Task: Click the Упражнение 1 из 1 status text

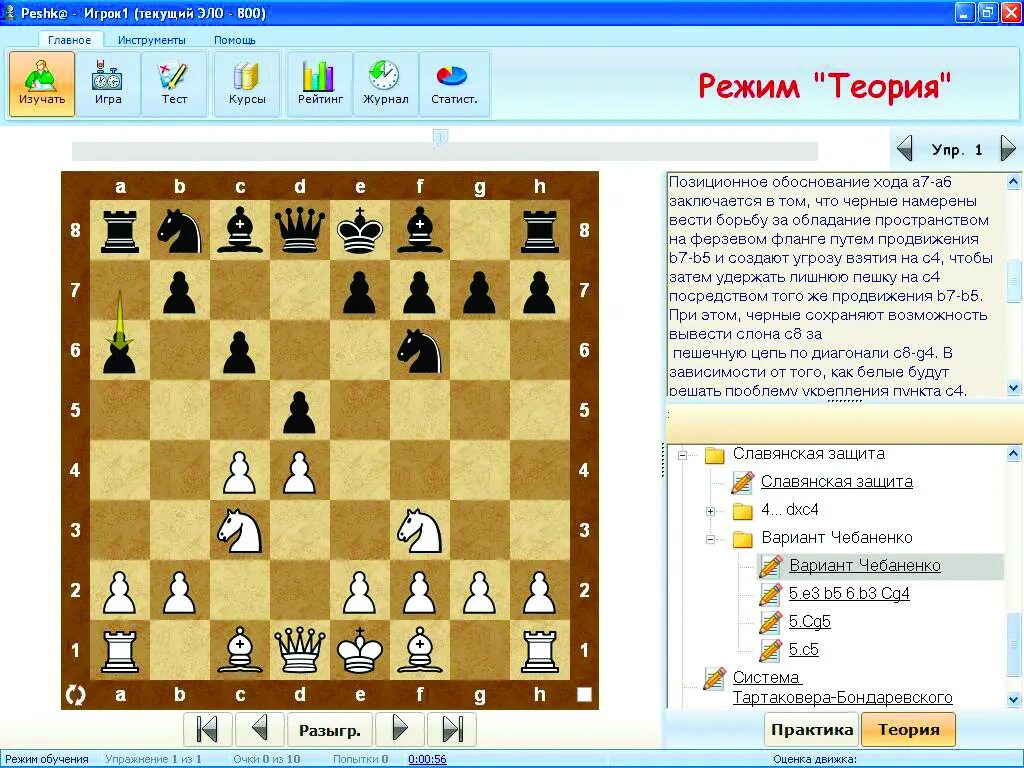Action: [153, 760]
